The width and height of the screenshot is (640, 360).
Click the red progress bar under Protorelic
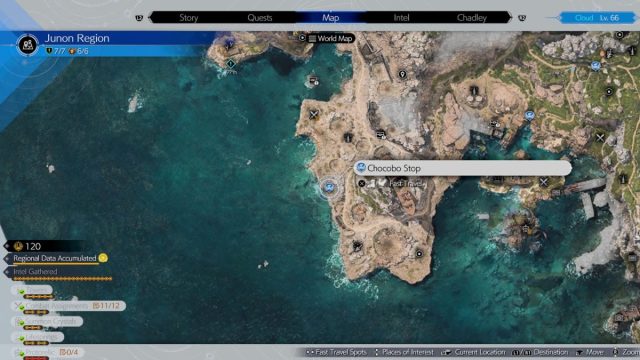pyautogui.click(x=36, y=358)
